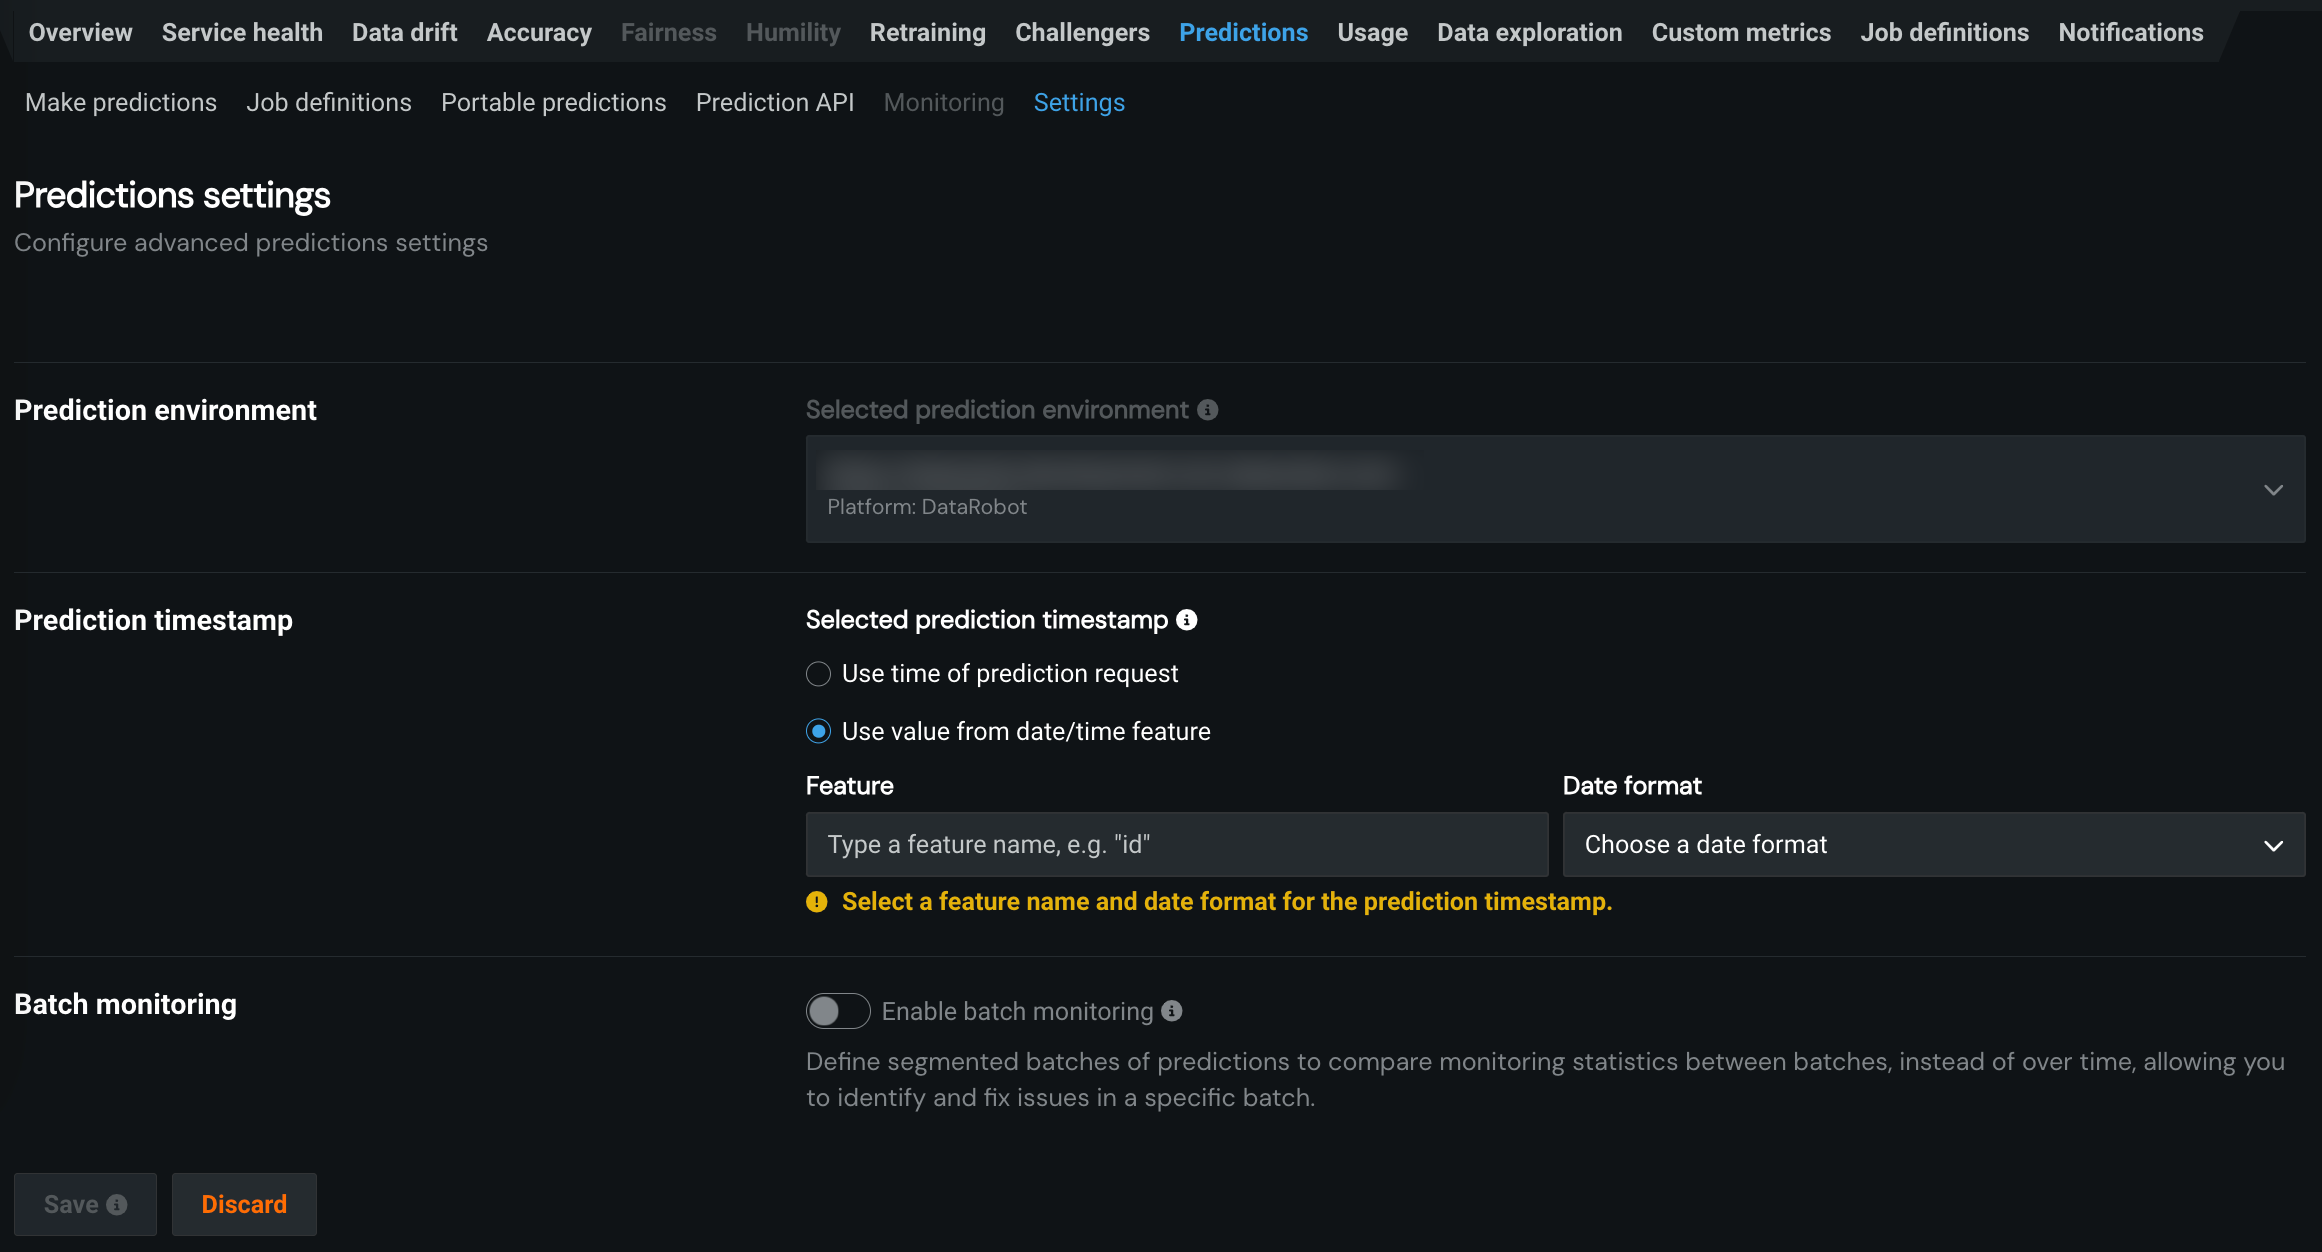2322x1252 pixels.
Task: Open the Custom metrics tab
Action: coord(1740,33)
